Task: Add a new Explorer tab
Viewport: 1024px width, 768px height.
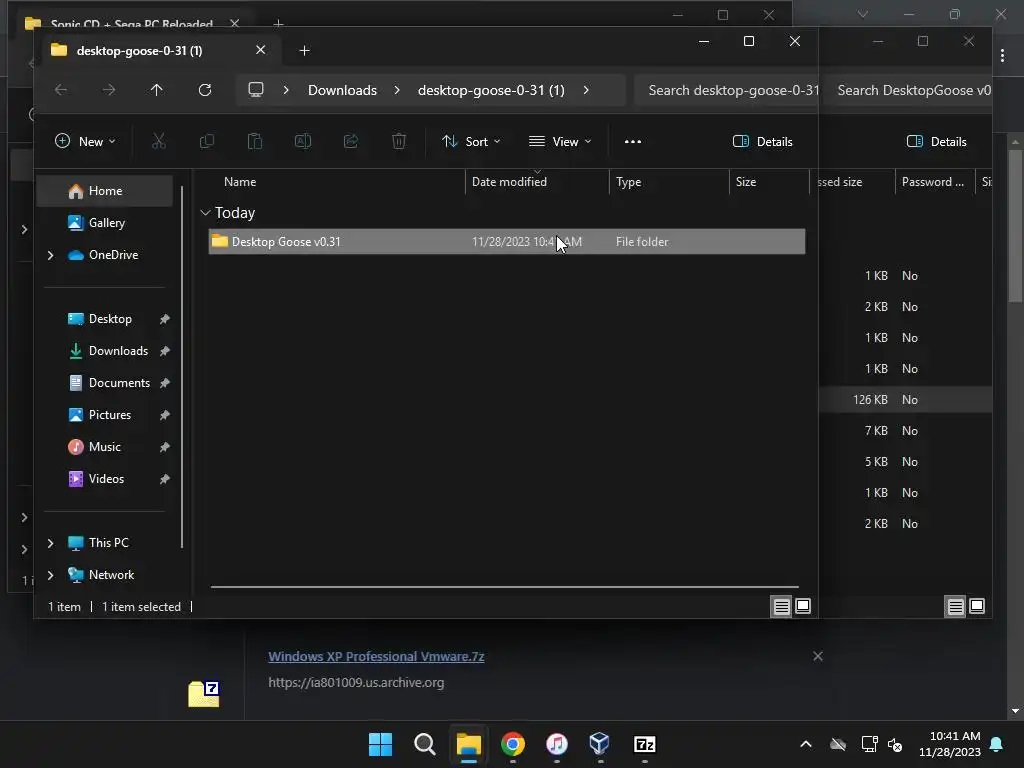Action: pyautogui.click(x=304, y=50)
